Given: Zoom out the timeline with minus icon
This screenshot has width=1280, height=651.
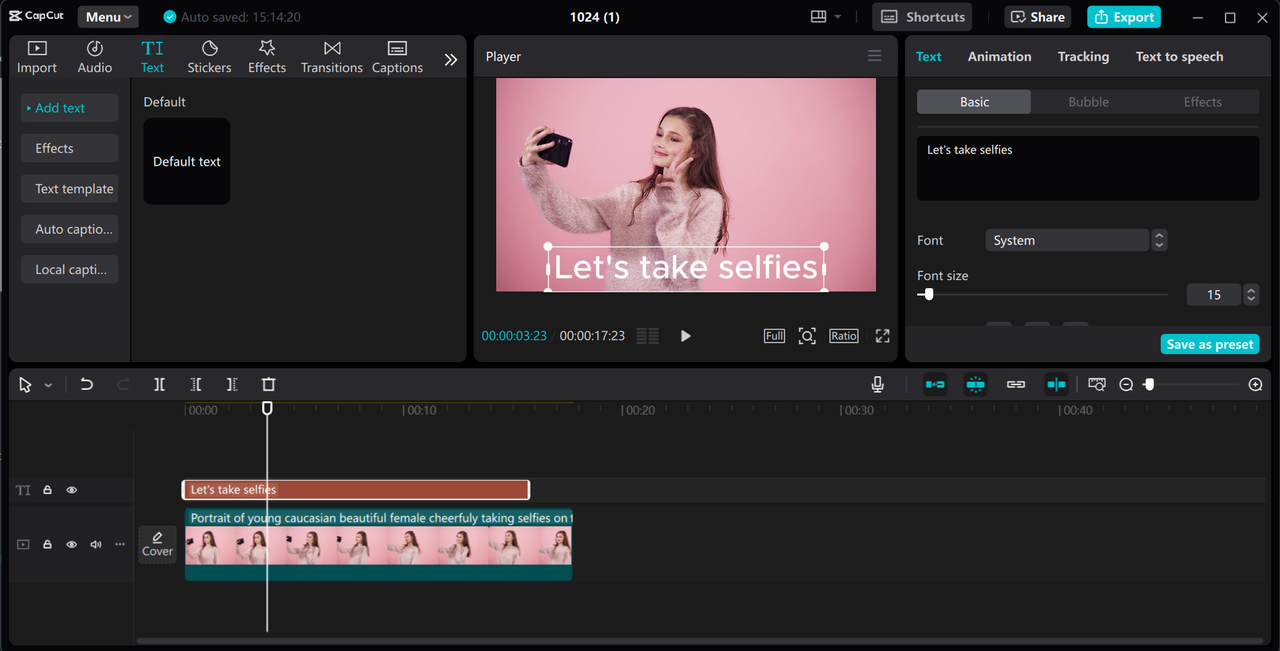Looking at the screenshot, I should point(1126,384).
